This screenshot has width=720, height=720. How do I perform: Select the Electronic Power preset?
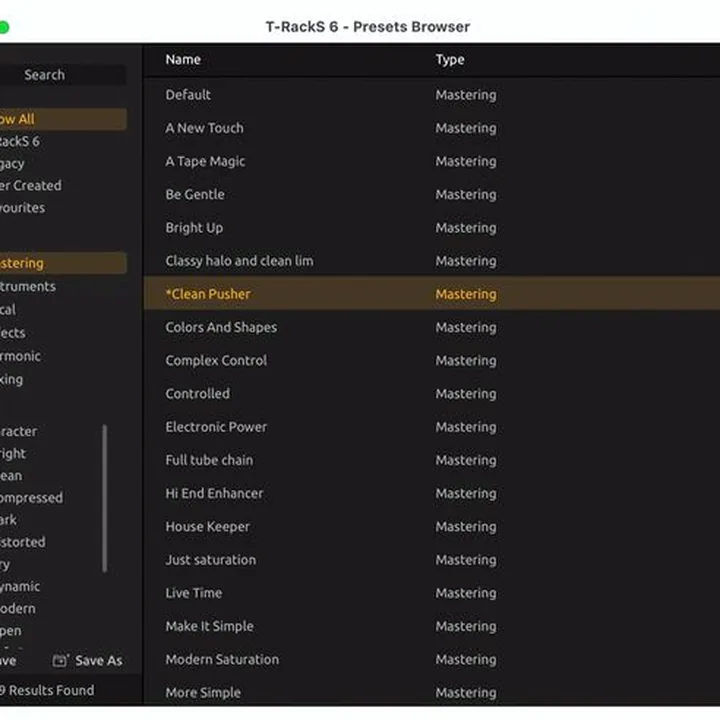click(x=432, y=427)
